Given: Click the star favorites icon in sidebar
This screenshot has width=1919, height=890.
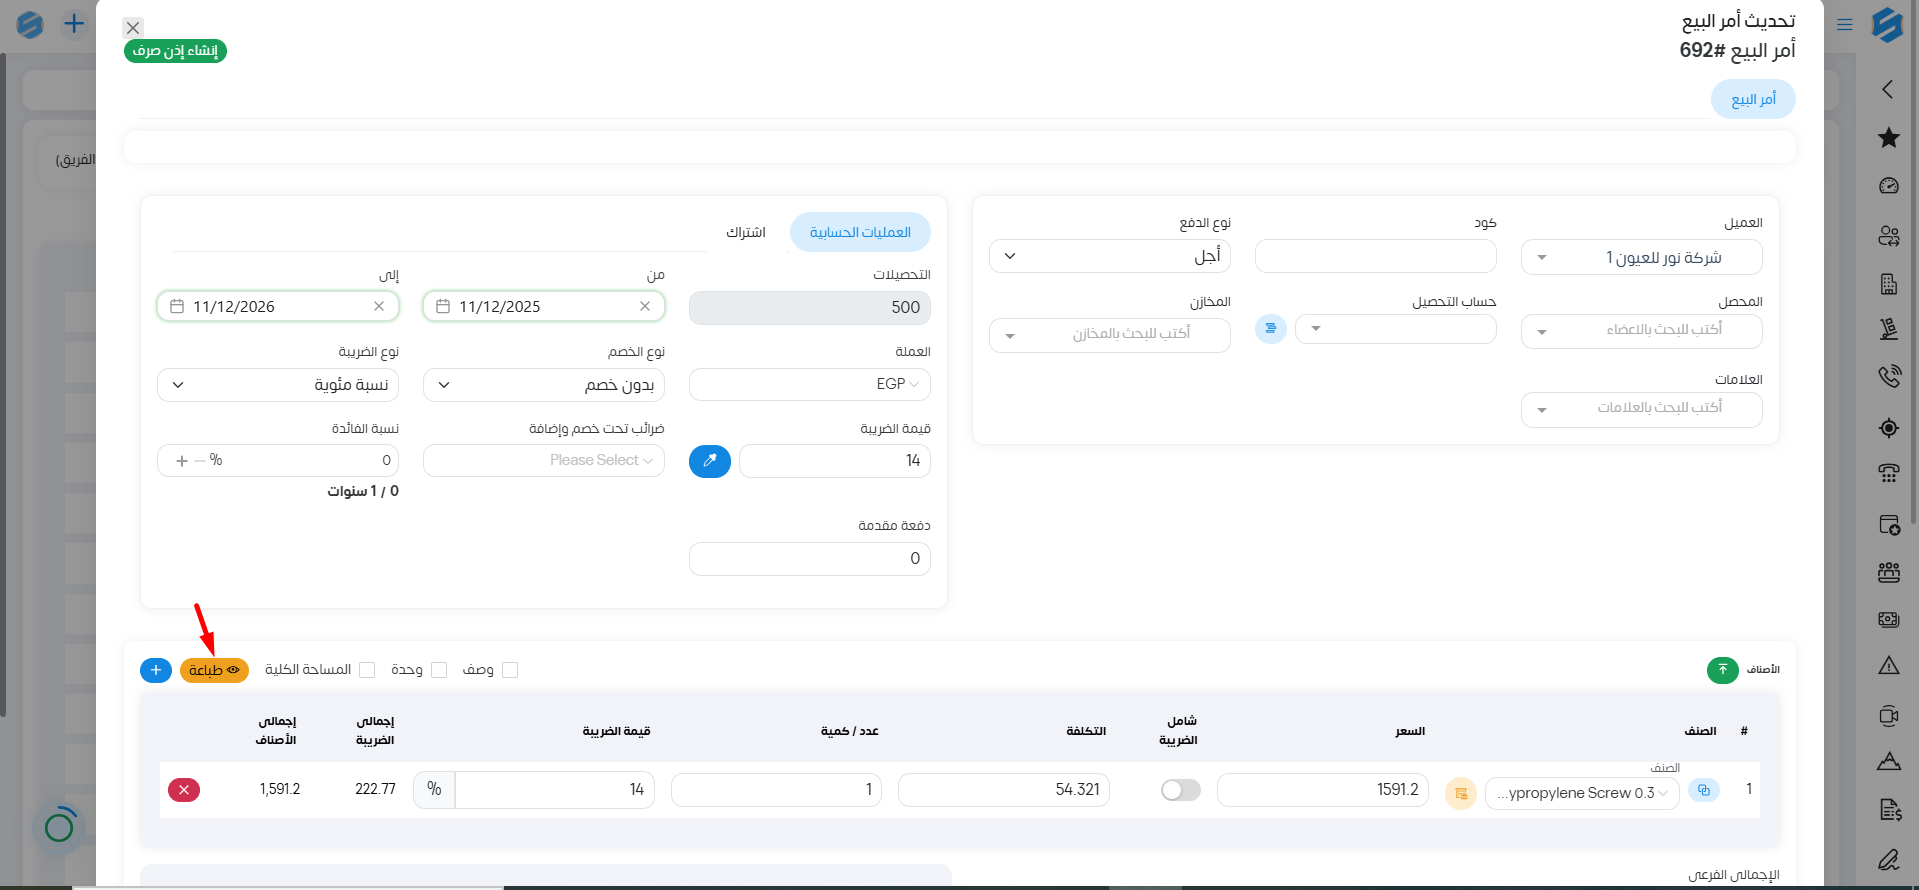Looking at the screenshot, I should [x=1888, y=138].
